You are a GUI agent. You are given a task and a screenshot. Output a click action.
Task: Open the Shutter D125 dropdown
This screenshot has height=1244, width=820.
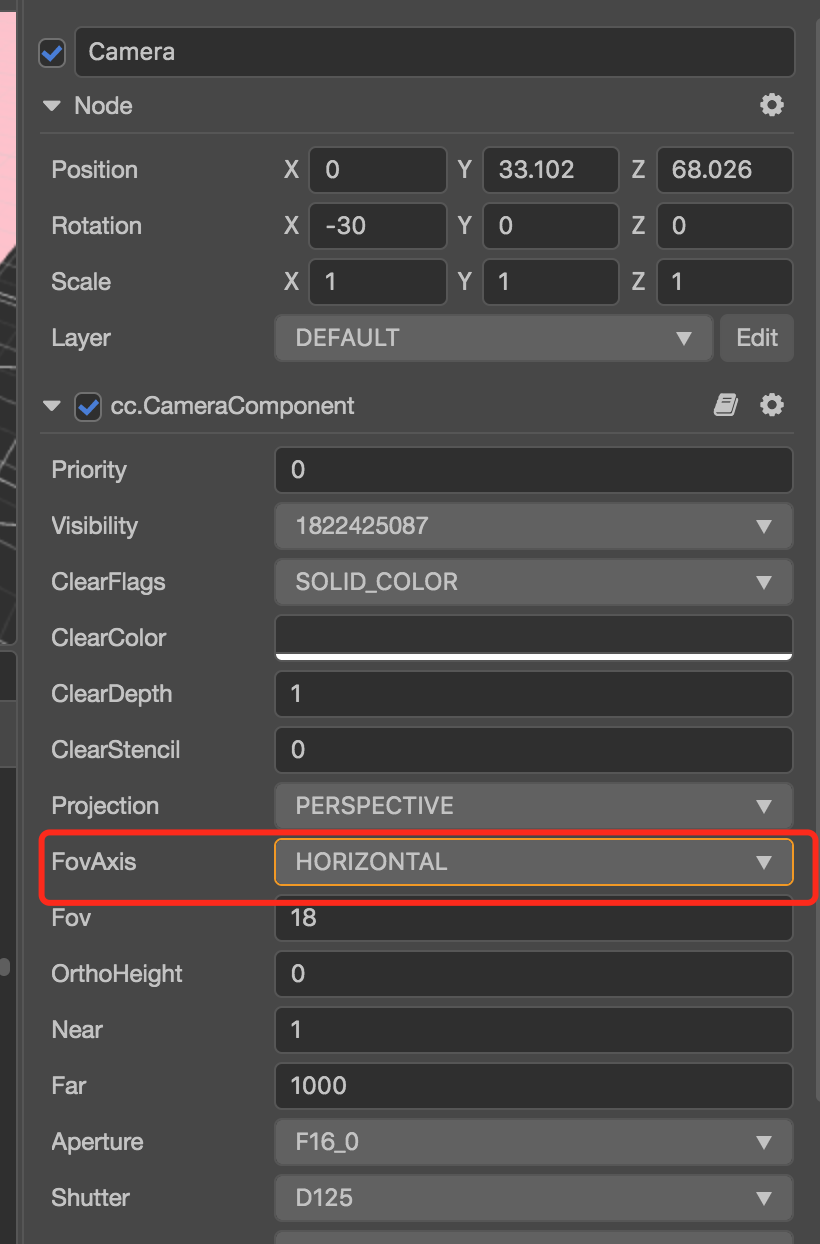[533, 1198]
